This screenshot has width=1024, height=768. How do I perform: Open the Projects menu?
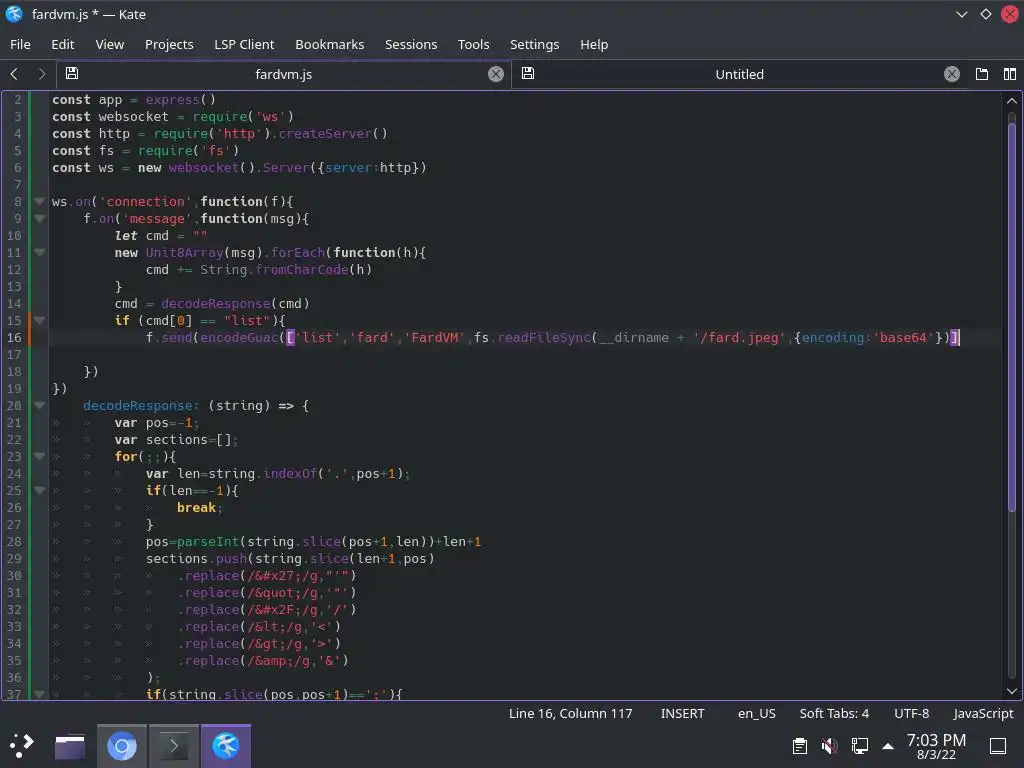click(x=169, y=44)
